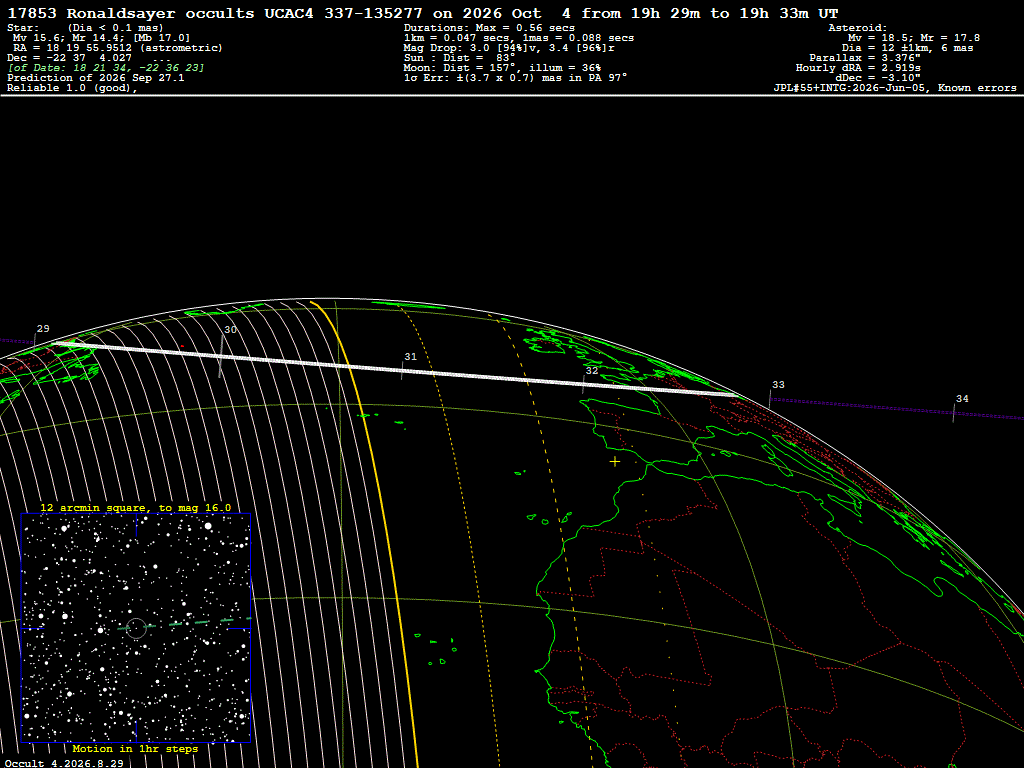The height and width of the screenshot is (768, 1024).
Task: Click the 12 arcmin square caption
Action: tap(136, 507)
